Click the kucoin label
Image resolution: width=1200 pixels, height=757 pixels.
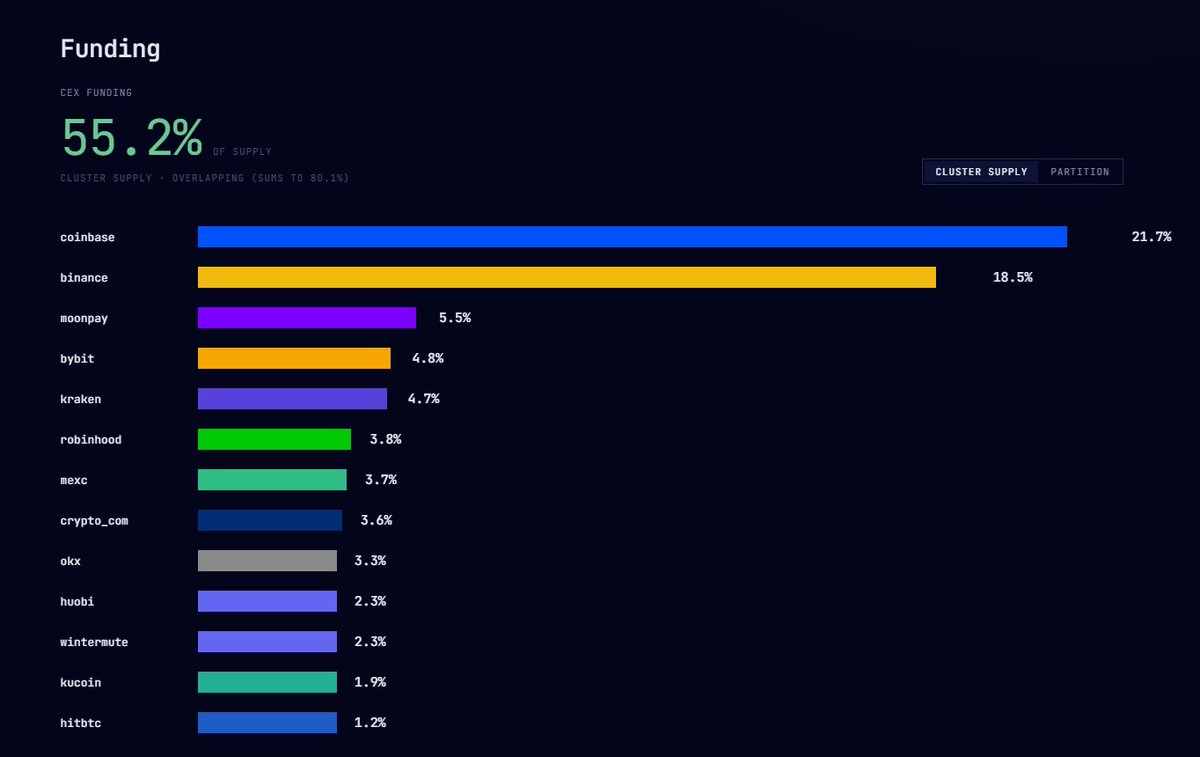(80, 683)
